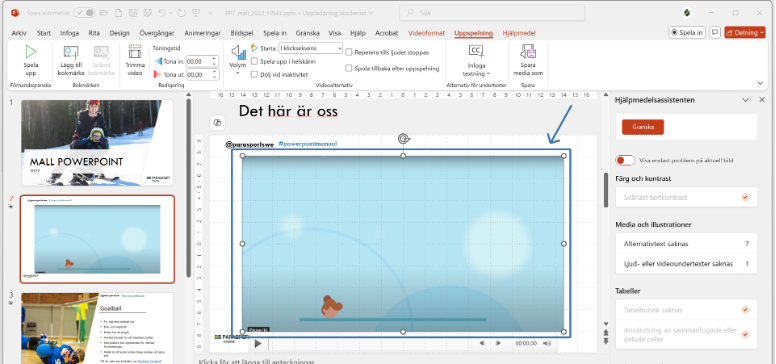The width and height of the screenshot is (776, 364).
Task: Check Spola tillbaka efter uppspelning
Action: point(349,68)
